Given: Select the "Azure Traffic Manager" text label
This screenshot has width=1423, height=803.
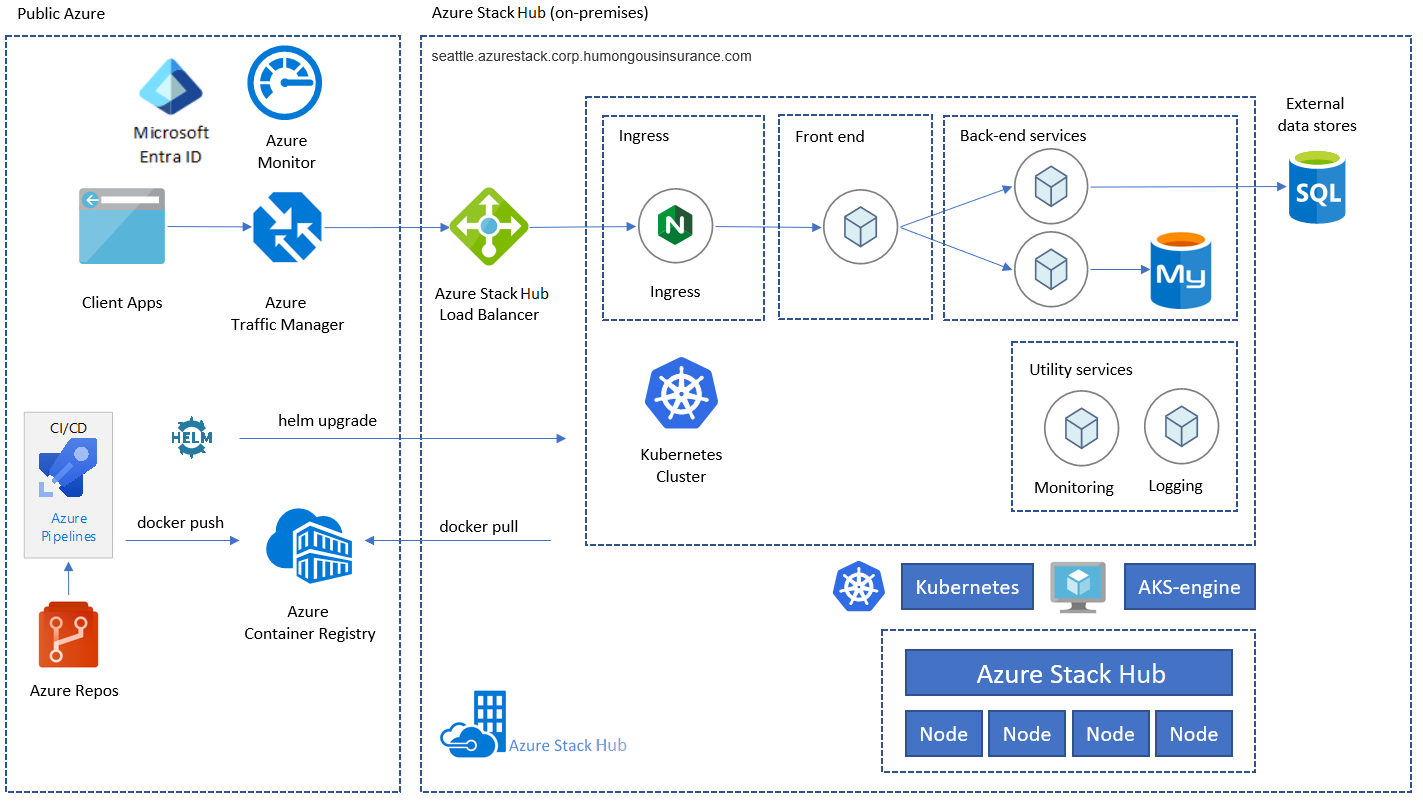Looking at the screenshot, I should coord(287,313).
